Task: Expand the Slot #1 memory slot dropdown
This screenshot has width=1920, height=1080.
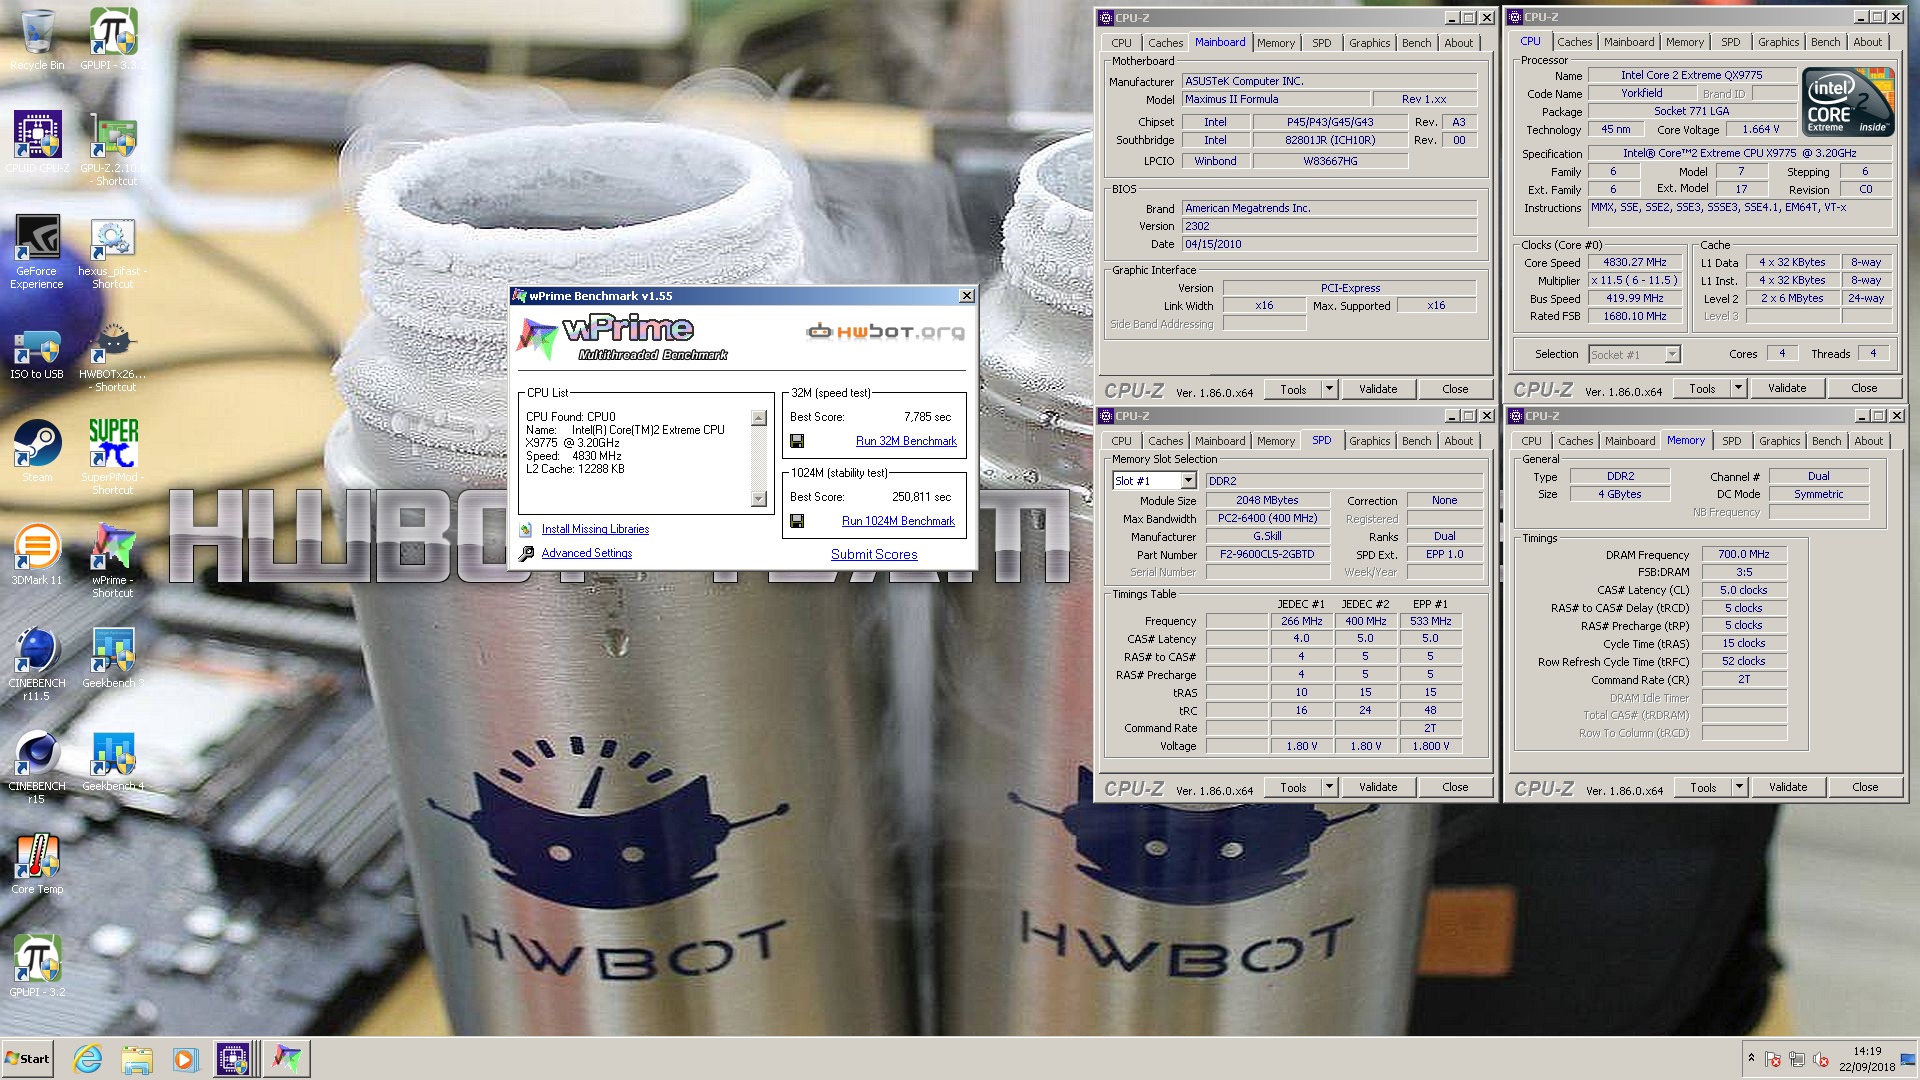Action: point(1188,481)
